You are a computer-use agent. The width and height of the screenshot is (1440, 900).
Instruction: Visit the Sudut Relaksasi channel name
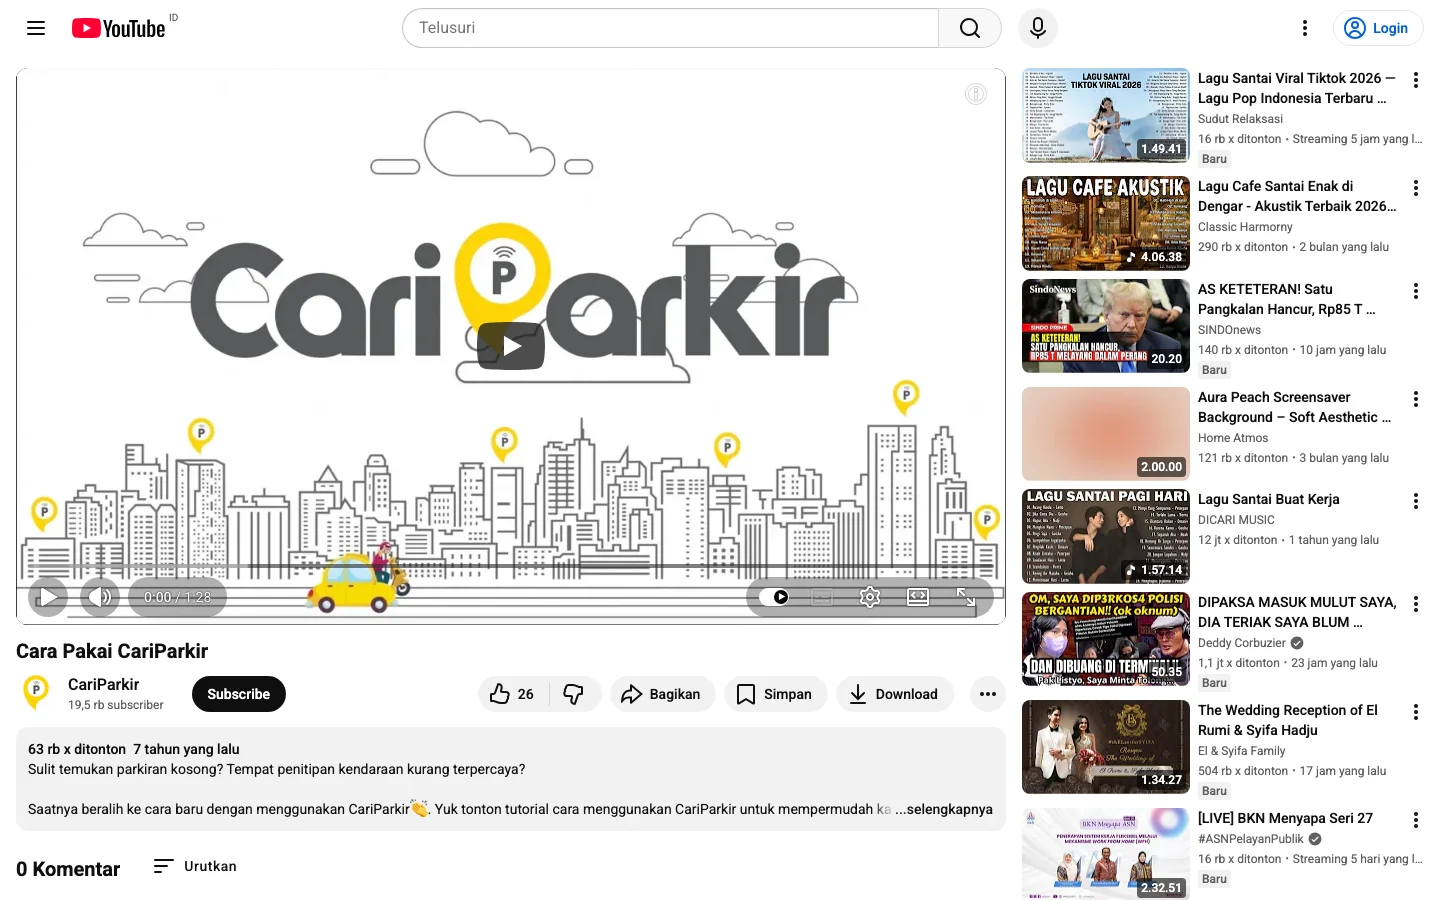pos(1240,119)
